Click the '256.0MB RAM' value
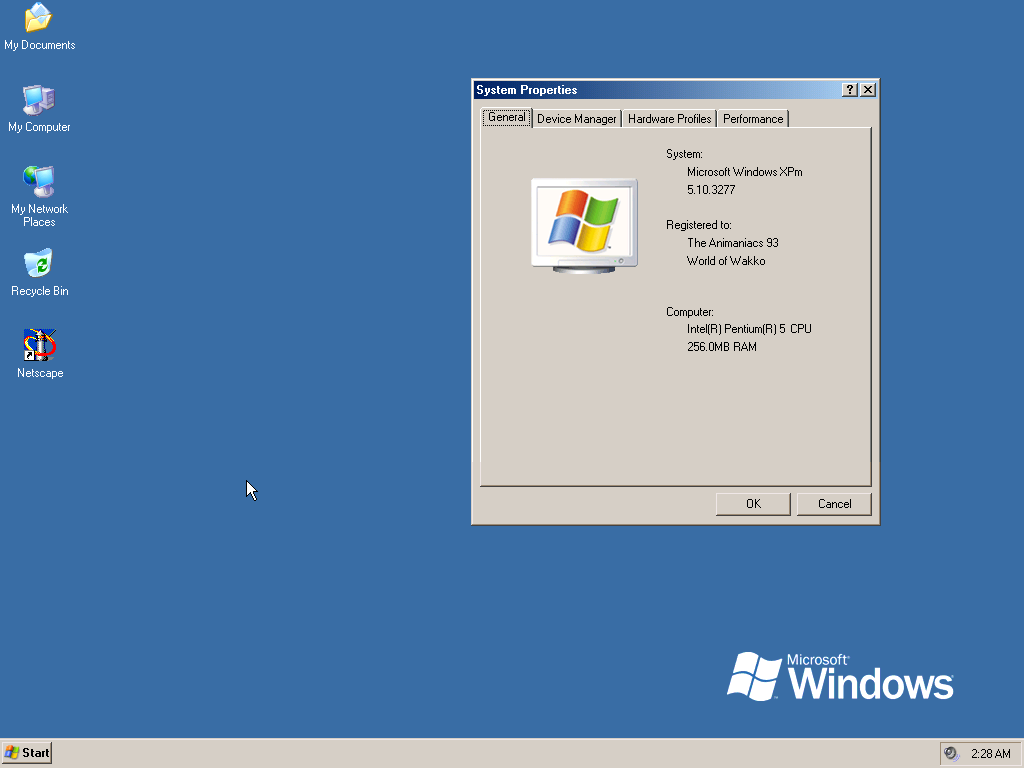Image resolution: width=1024 pixels, height=768 pixels. click(722, 347)
